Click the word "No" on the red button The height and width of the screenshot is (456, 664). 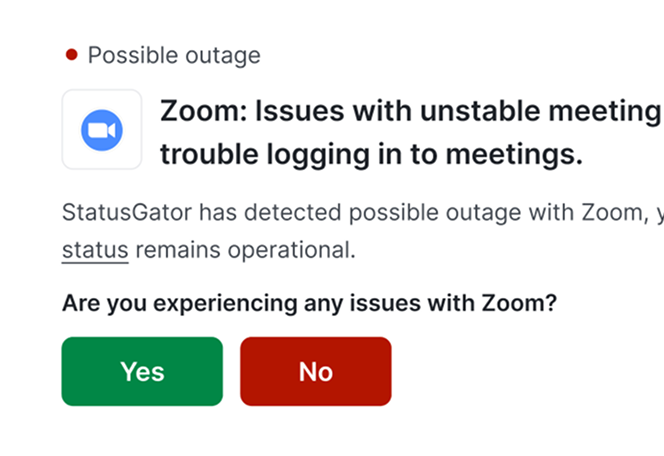[x=315, y=371]
